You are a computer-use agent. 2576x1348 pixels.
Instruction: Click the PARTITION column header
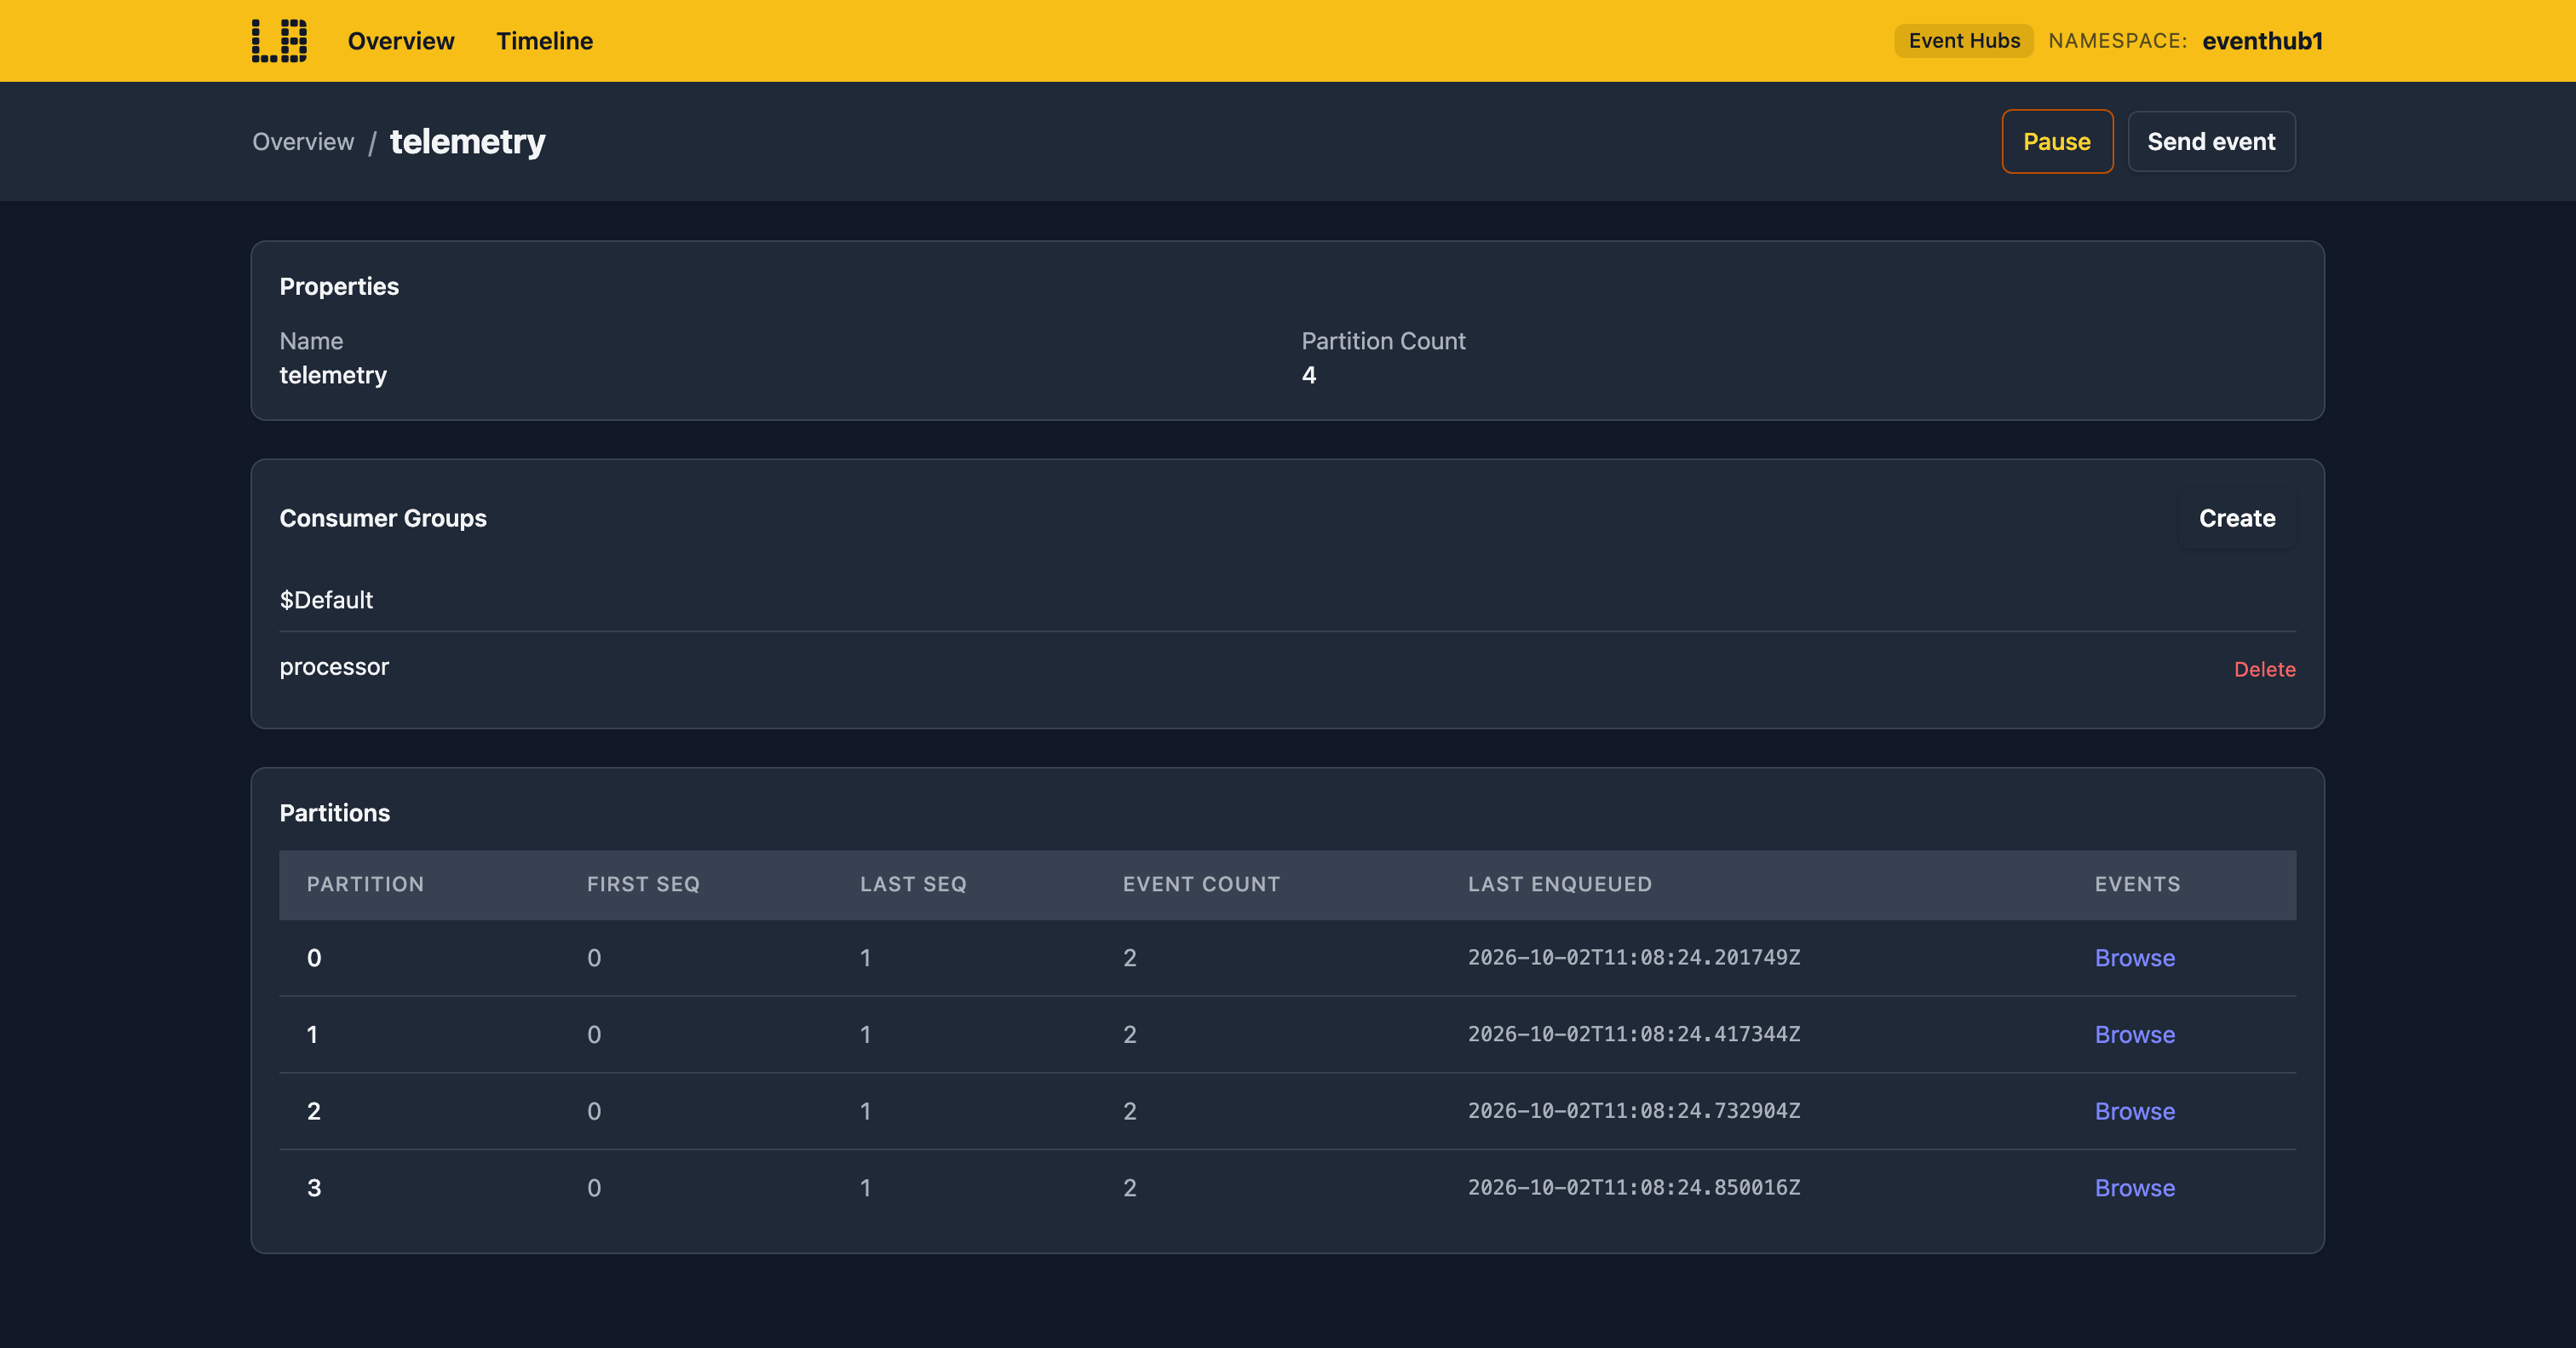click(x=365, y=884)
